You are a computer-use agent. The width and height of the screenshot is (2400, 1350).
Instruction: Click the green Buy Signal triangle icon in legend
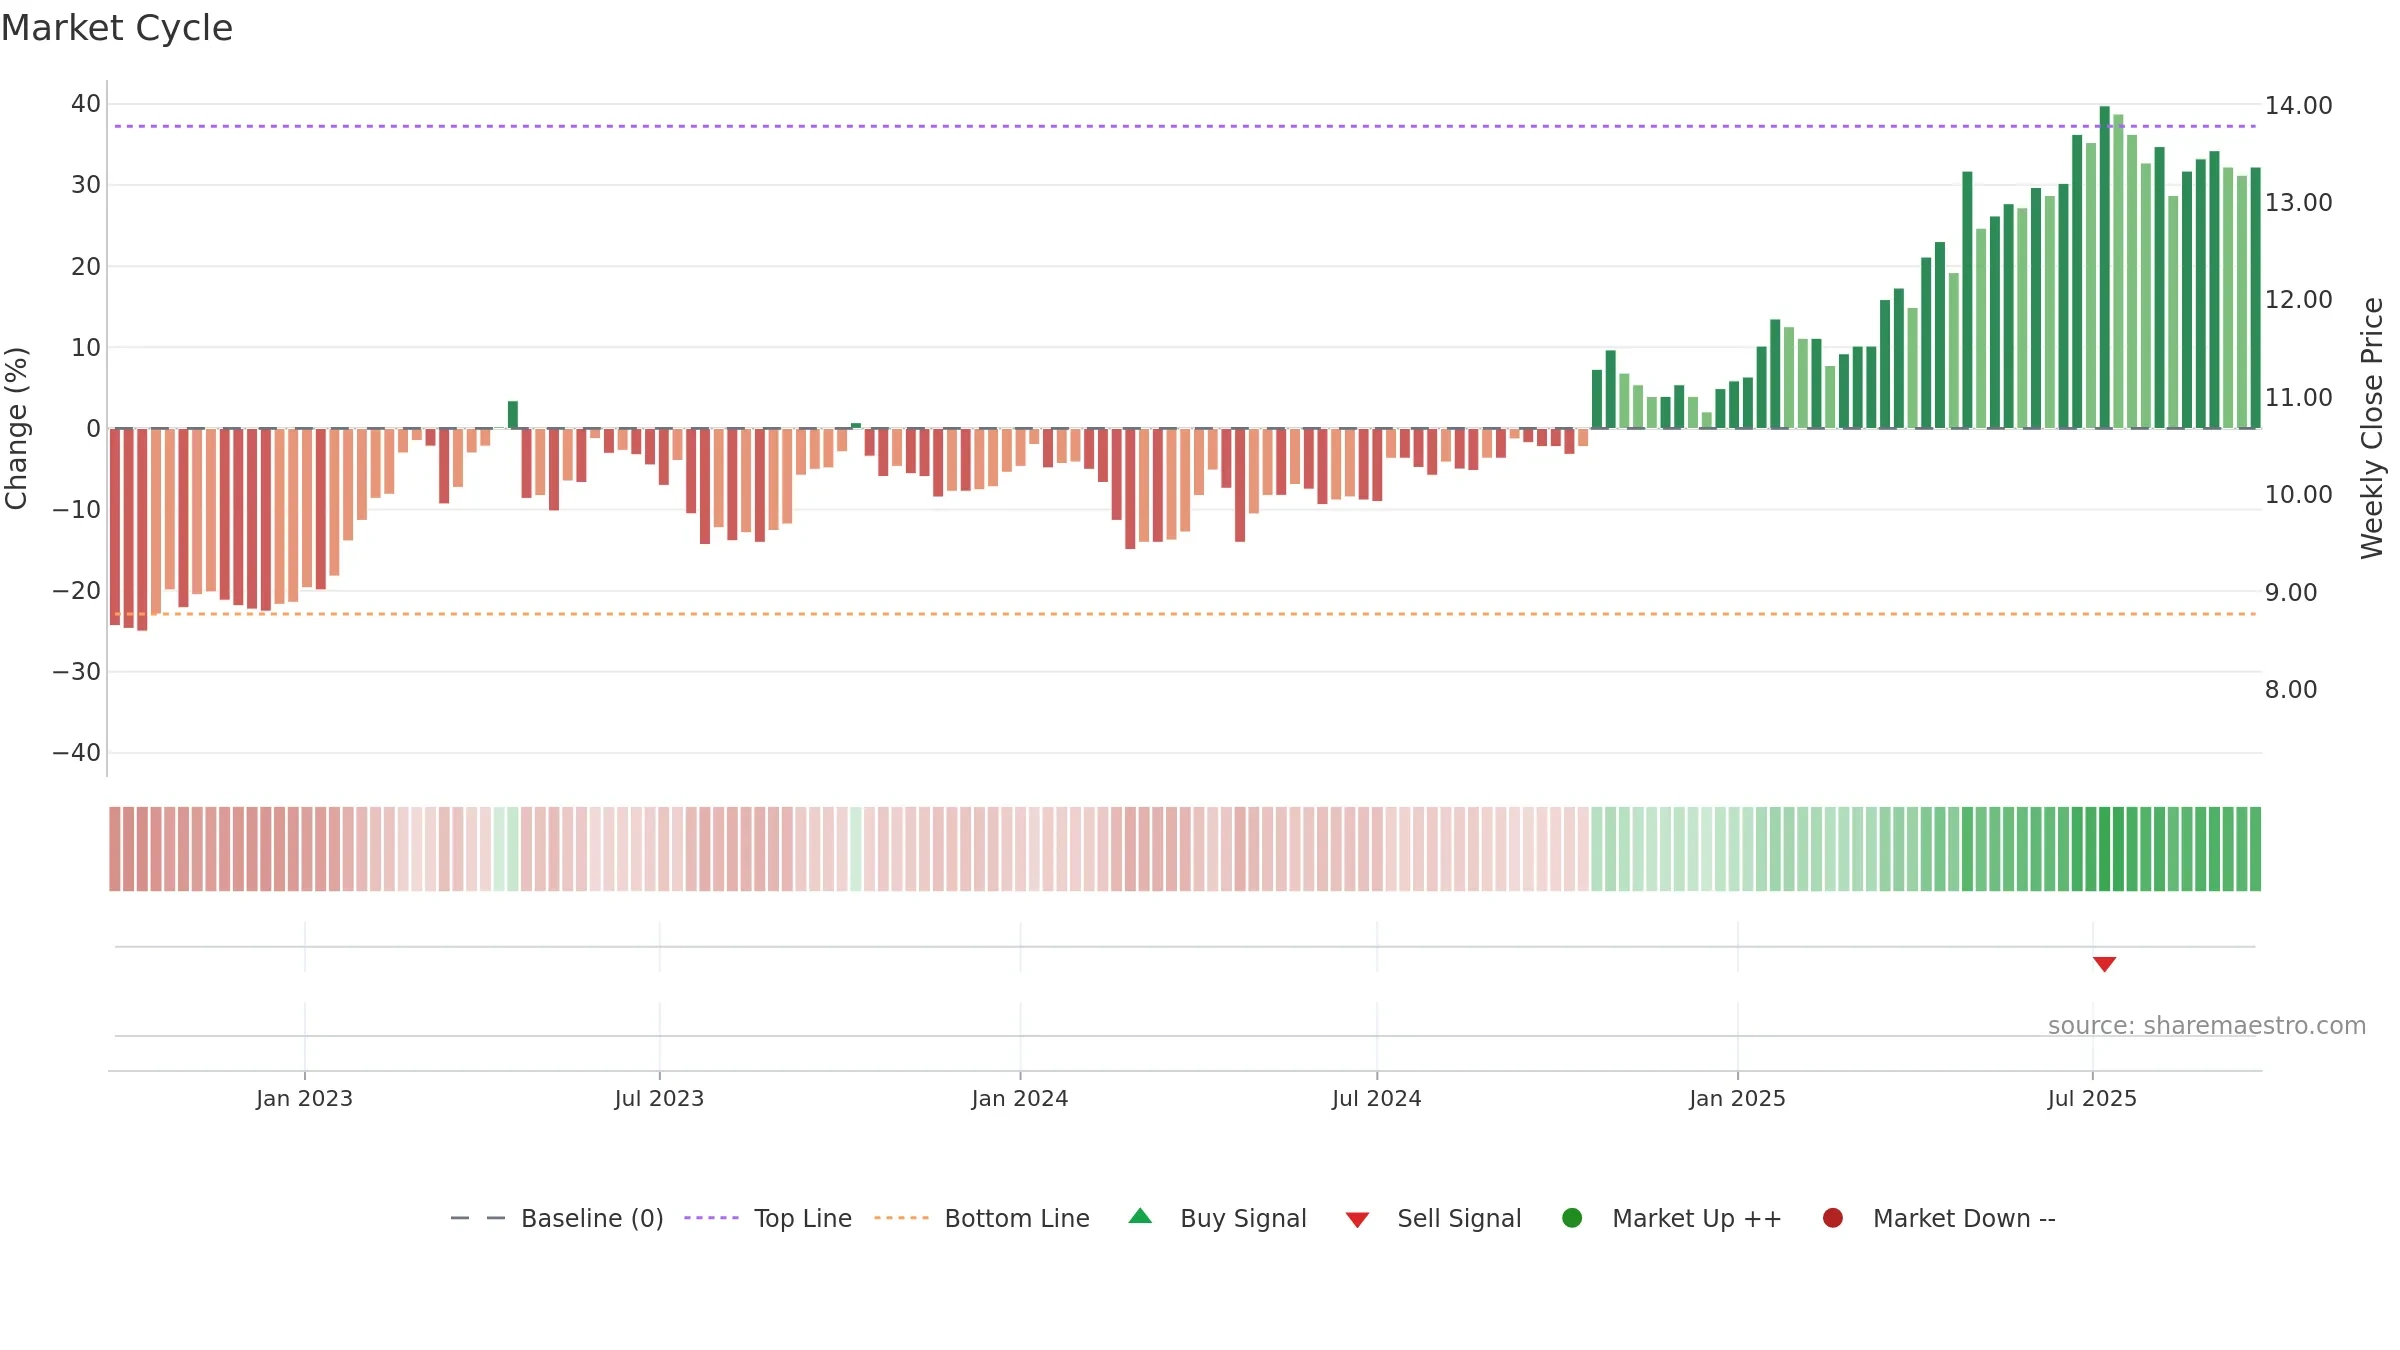[x=1140, y=1216]
